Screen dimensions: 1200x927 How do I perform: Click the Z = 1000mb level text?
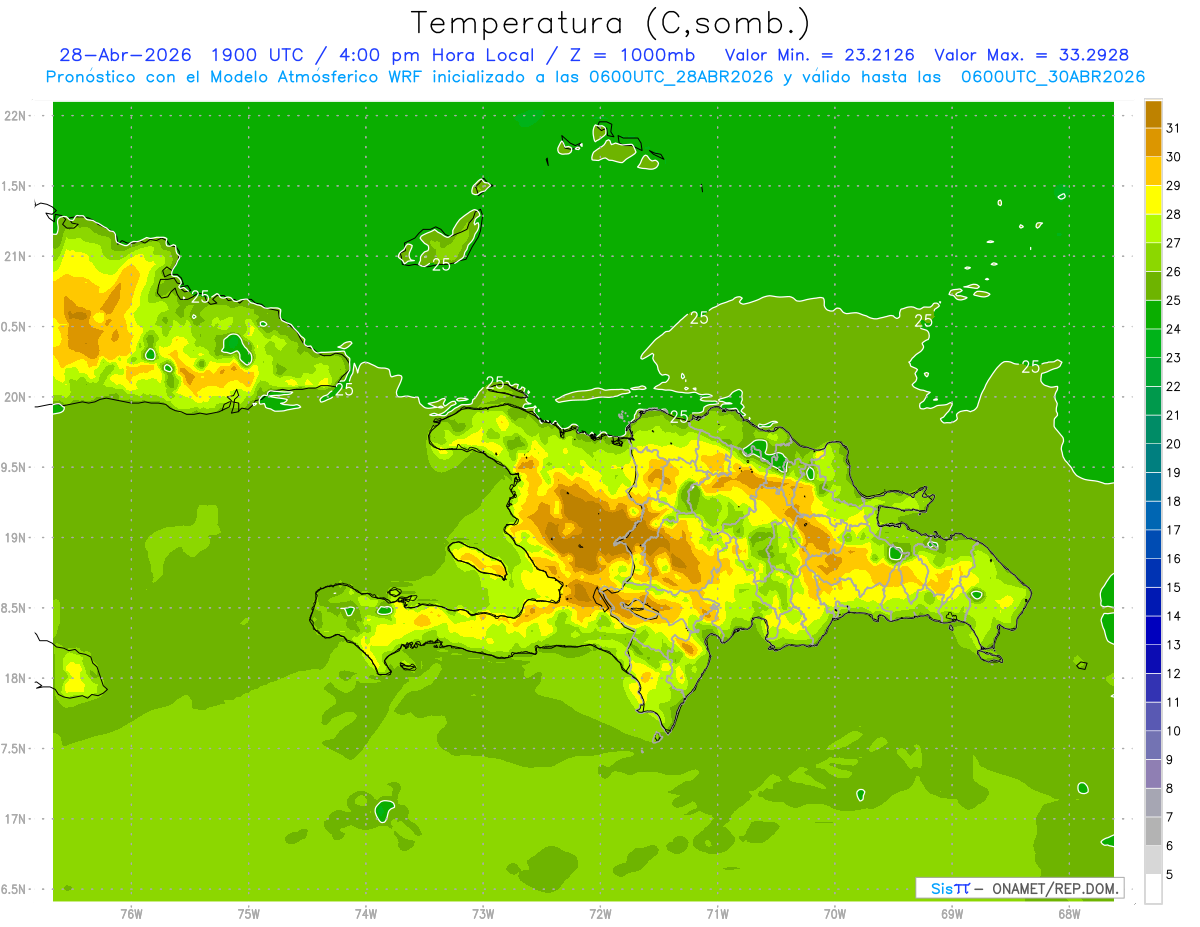[632, 55]
